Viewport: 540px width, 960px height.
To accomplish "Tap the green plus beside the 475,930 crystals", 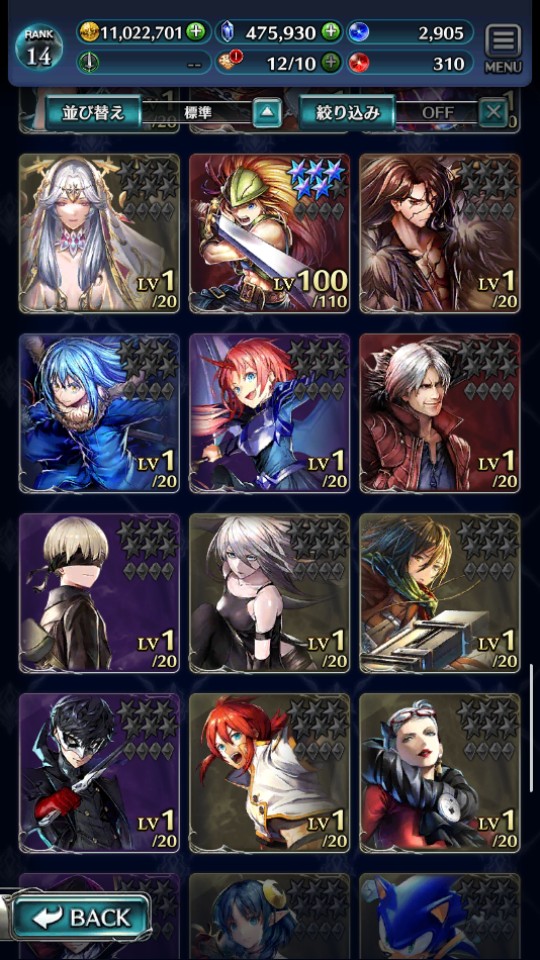I will 331,32.
